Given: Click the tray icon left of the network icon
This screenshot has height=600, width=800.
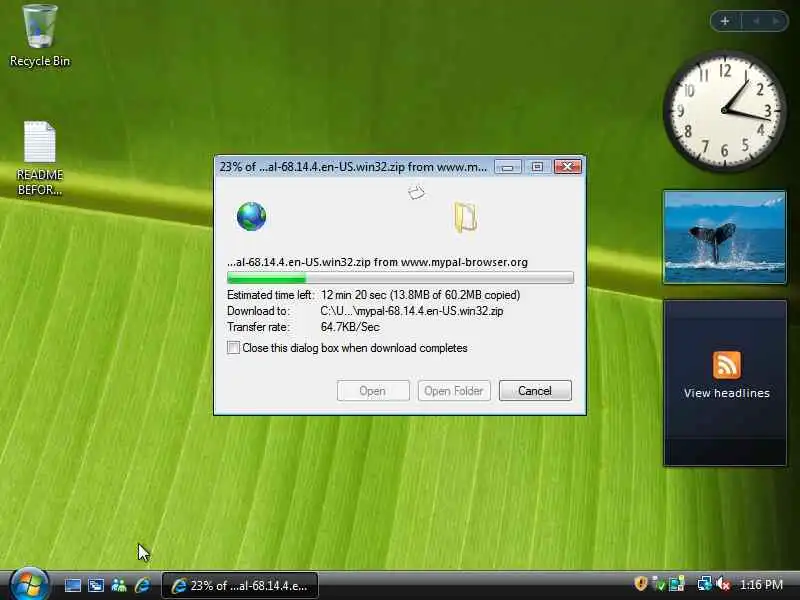Looking at the screenshot, I should point(677,584).
